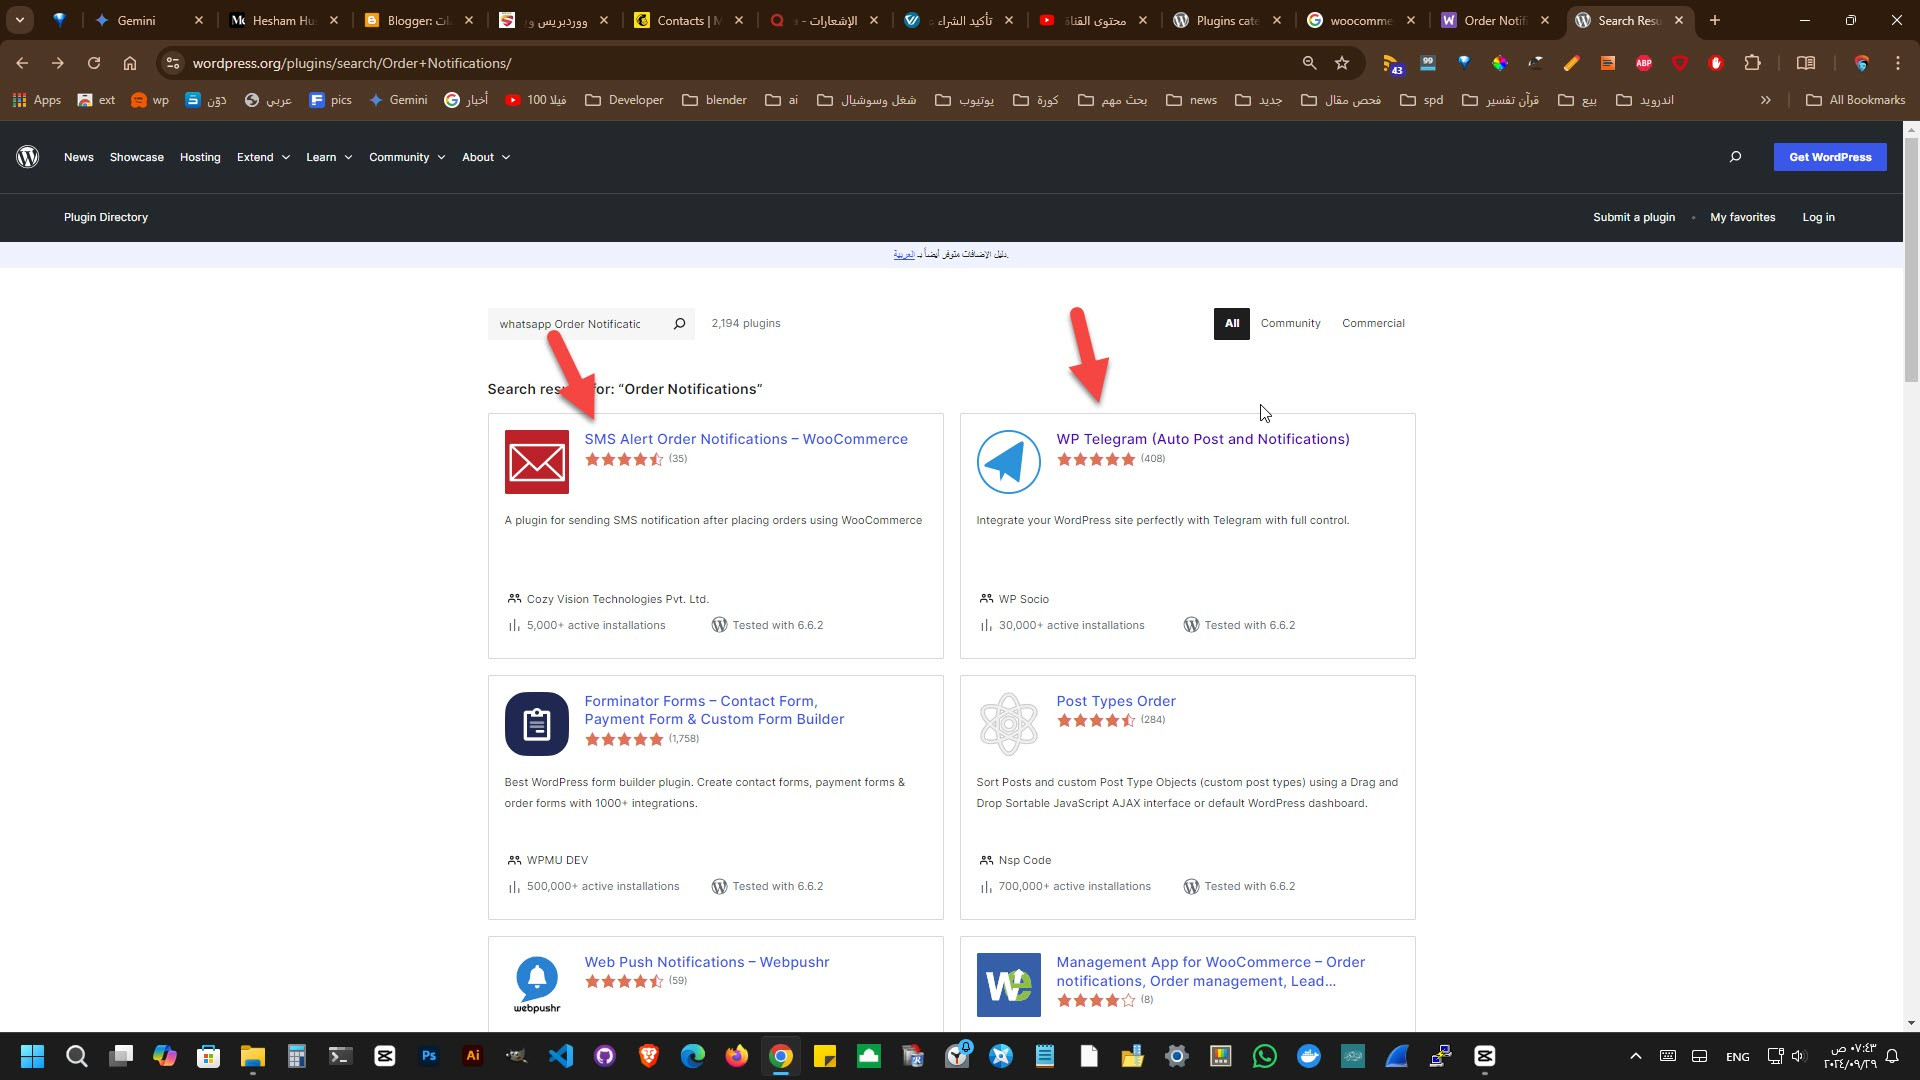Expand the Extend menu

pyautogui.click(x=263, y=157)
